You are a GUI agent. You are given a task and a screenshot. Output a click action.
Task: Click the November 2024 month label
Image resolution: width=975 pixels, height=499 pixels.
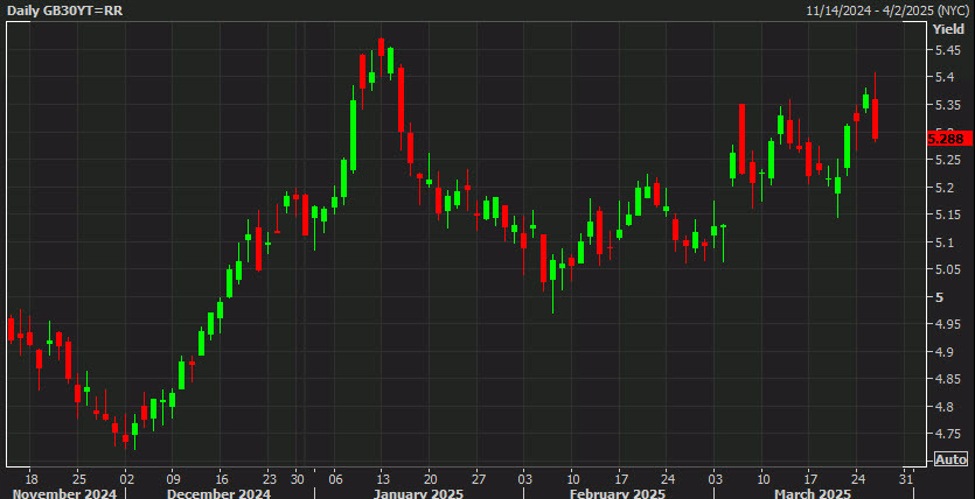coord(64,494)
